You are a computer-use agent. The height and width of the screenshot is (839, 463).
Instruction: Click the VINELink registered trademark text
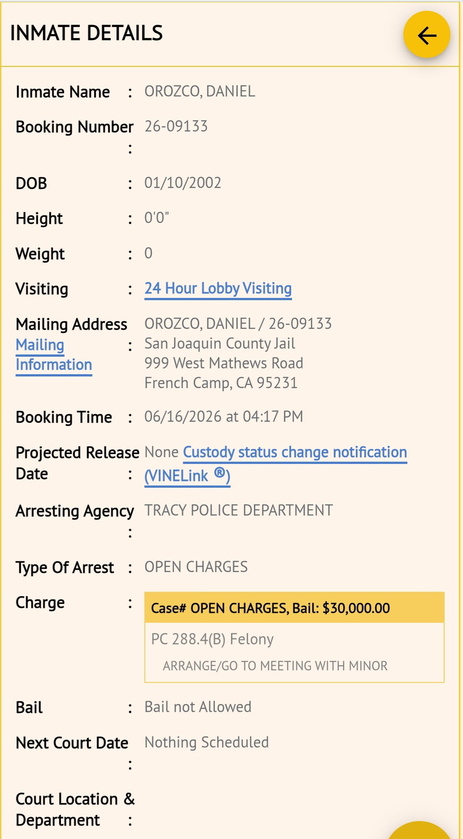tap(187, 476)
